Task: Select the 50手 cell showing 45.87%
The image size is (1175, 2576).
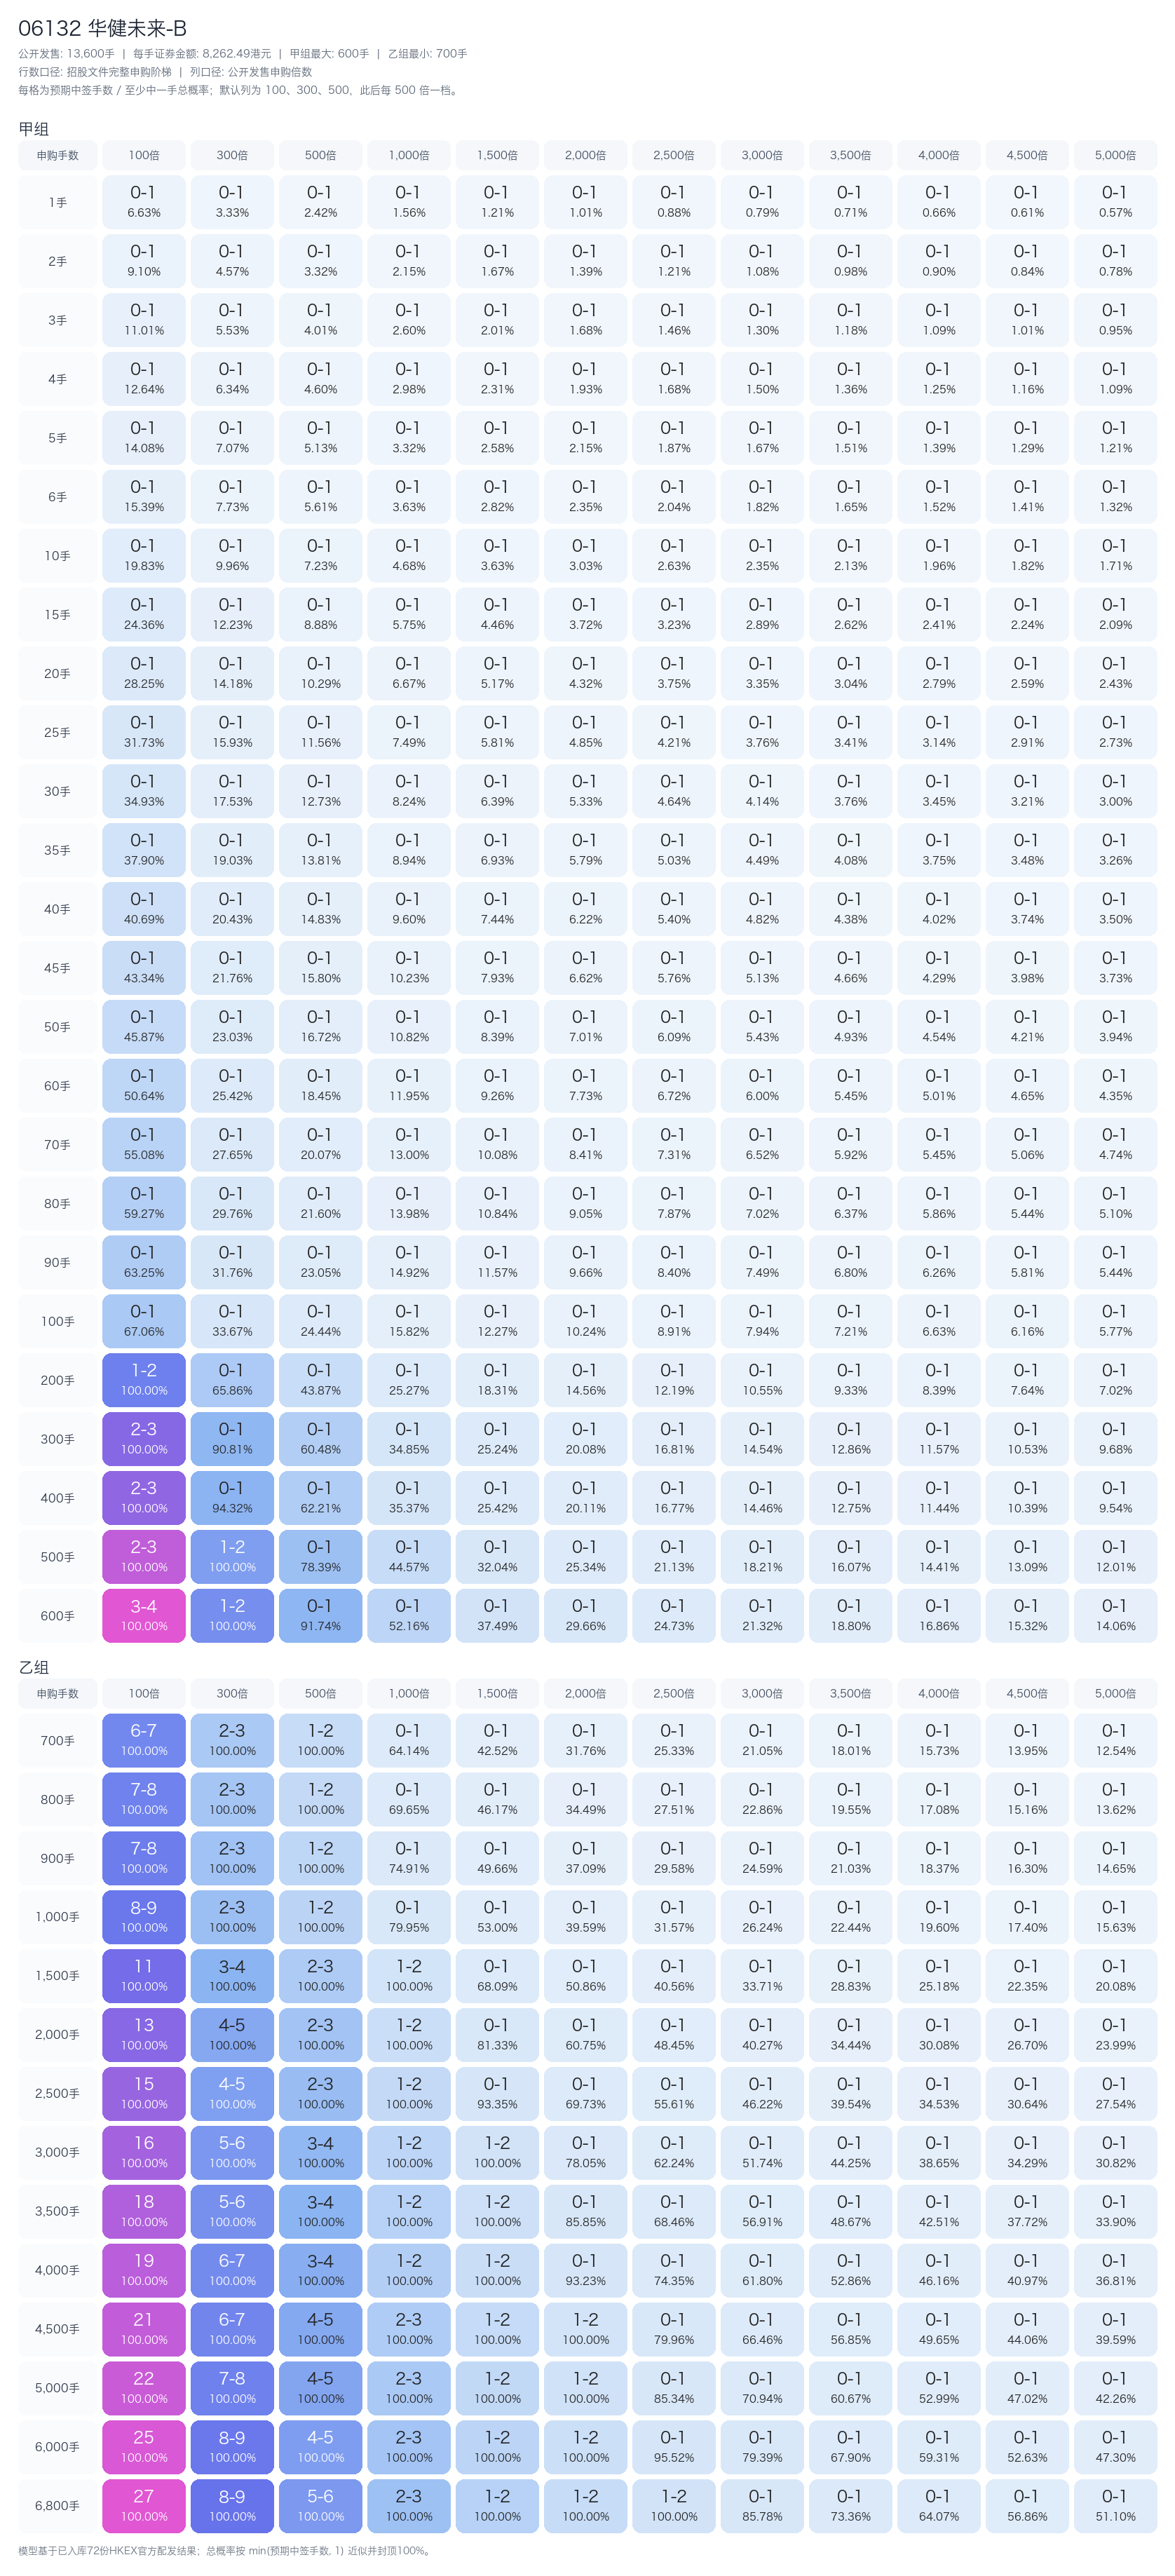Action: [144, 1026]
